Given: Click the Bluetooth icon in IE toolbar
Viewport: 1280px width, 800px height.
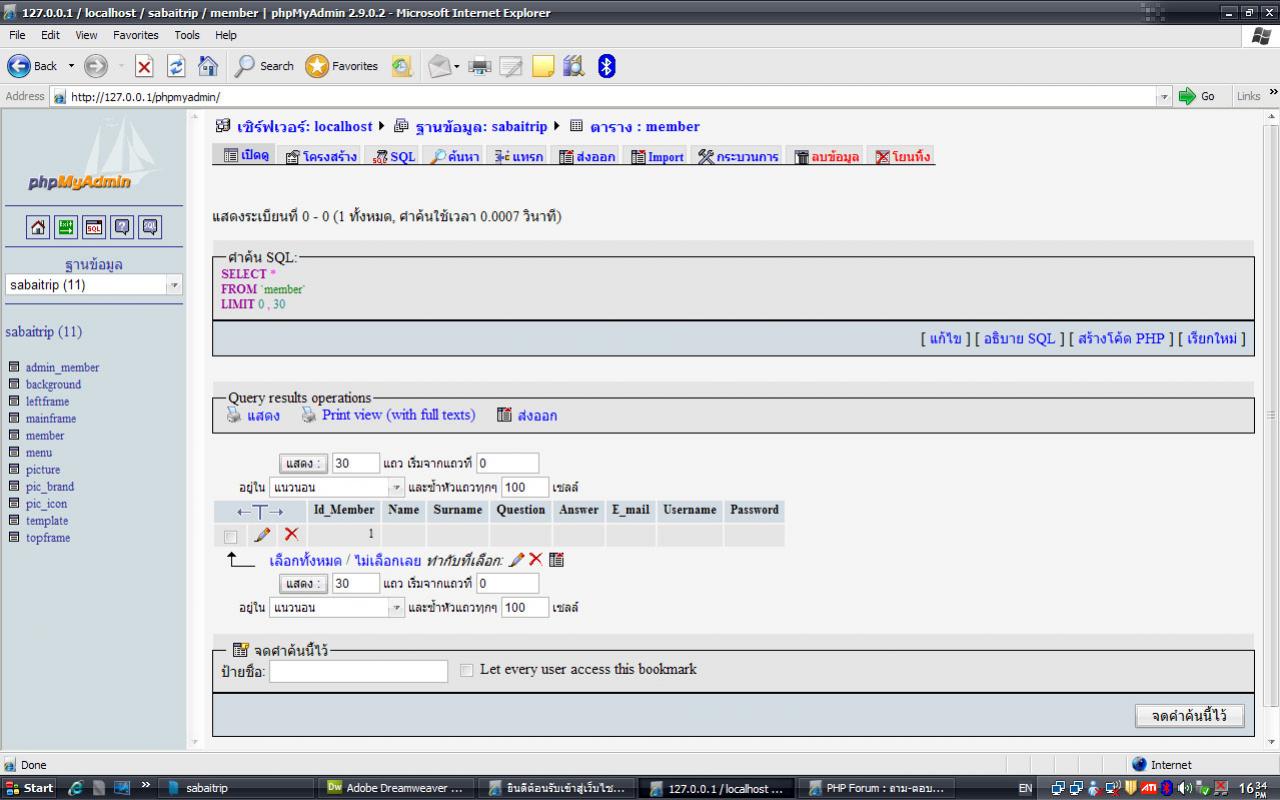Looking at the screenshot, I should tap(606, 66).
